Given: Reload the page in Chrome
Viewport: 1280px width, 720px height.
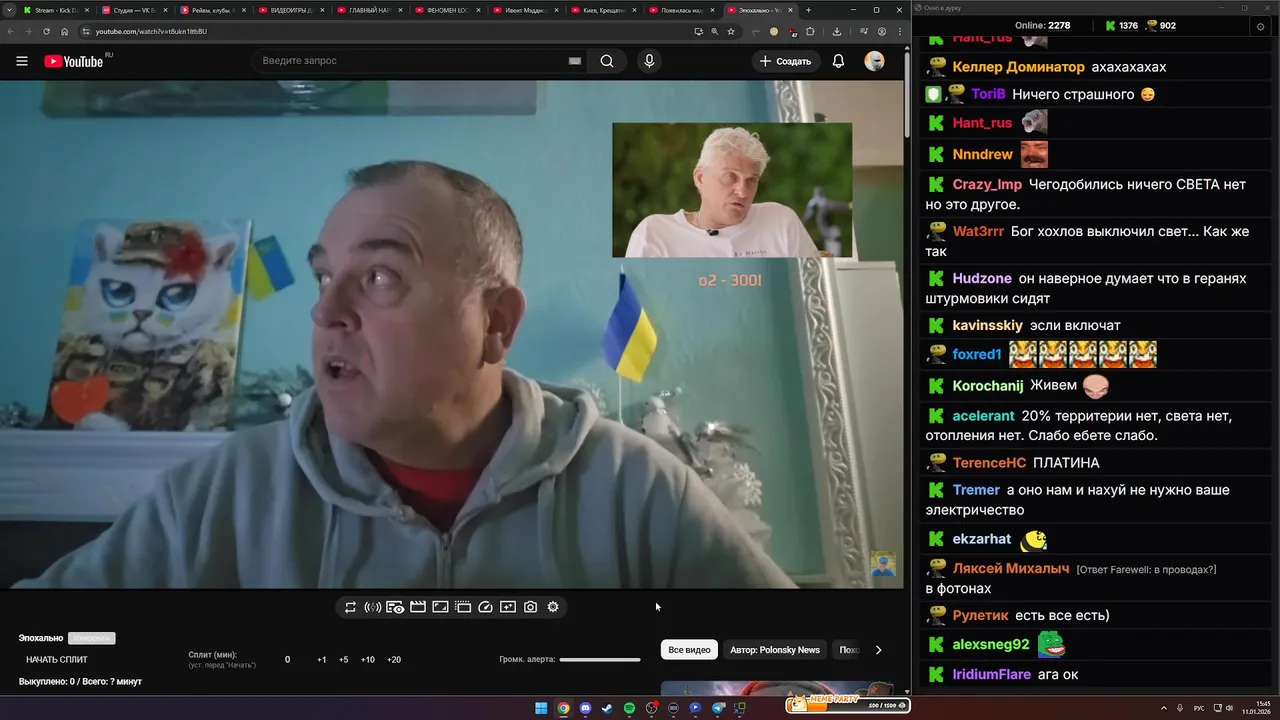Looking at the screenshot, I should point(46,31).
